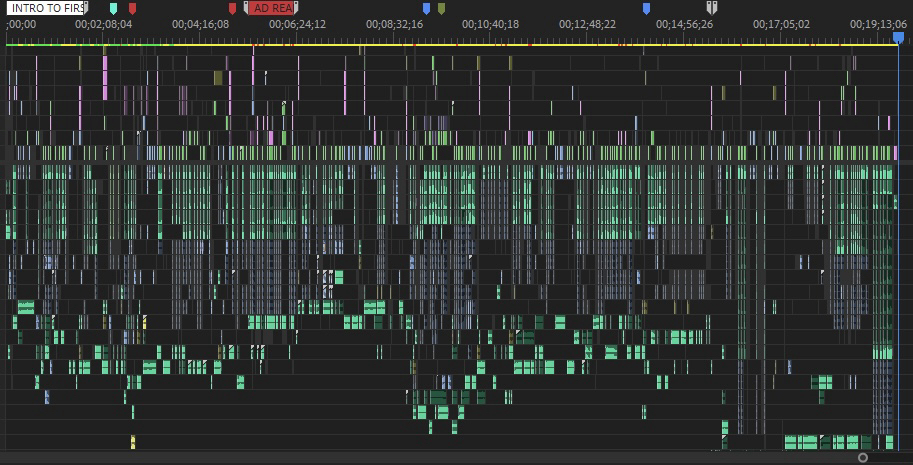Click the 00;08;32;16 timecode label on ruler
Image resolution: width=913 pixels, height=465 pixels.
[394, 24]
